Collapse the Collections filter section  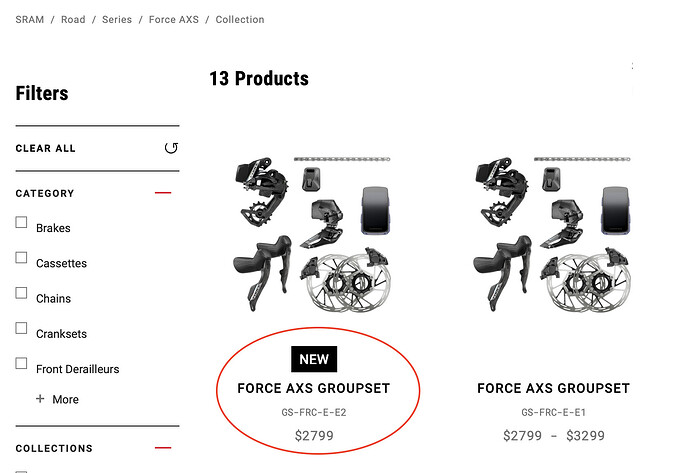163,448
